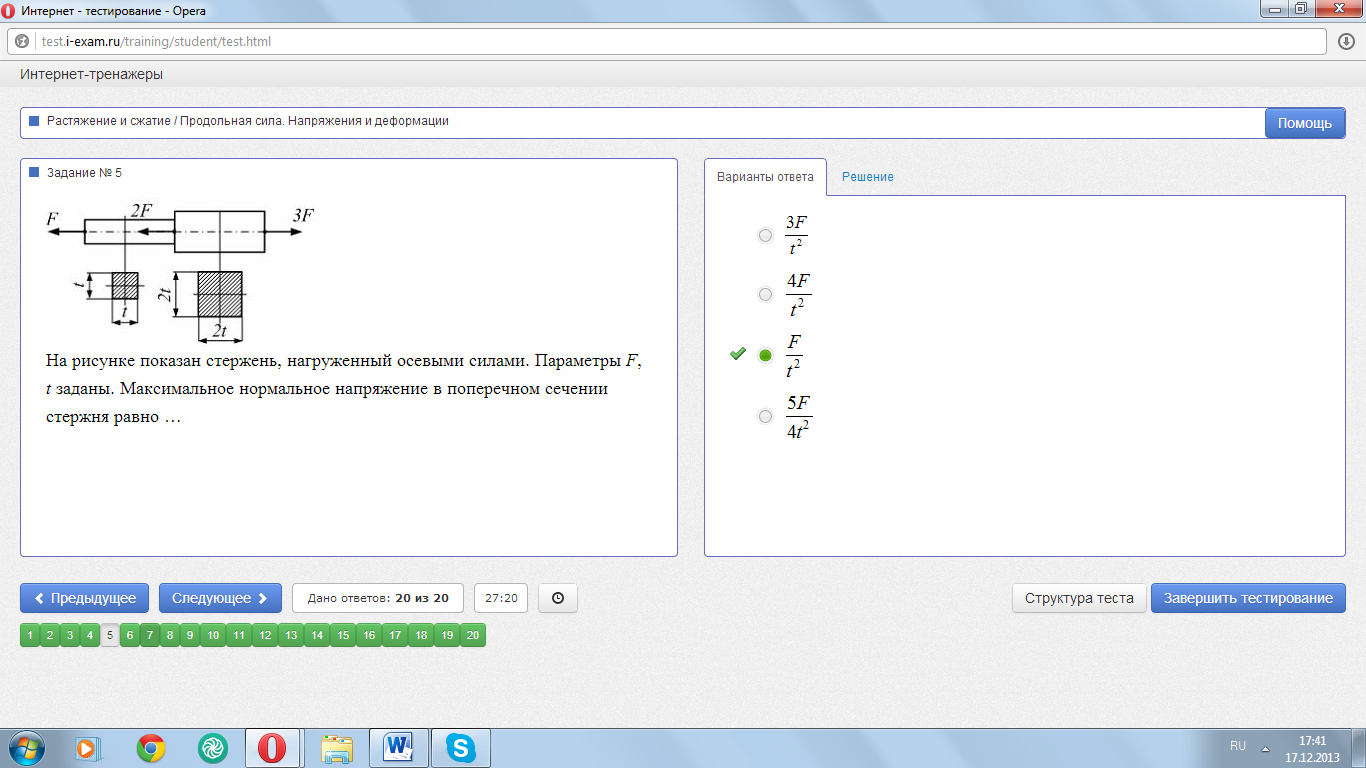Open the downloads arrow icon

pos(1346,42)
